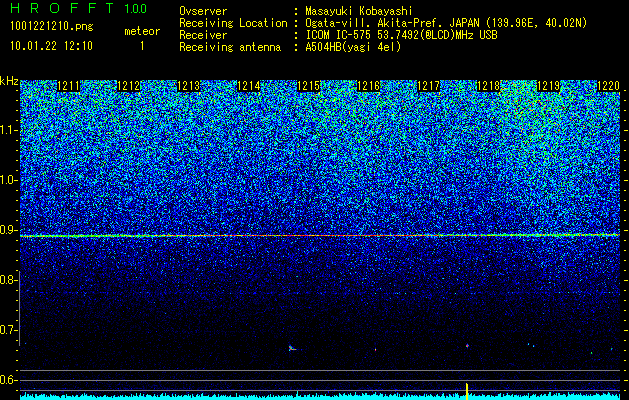
Task: Click the horizontal carrier line at 0.89 kHz
Action: tap(320, 236)
